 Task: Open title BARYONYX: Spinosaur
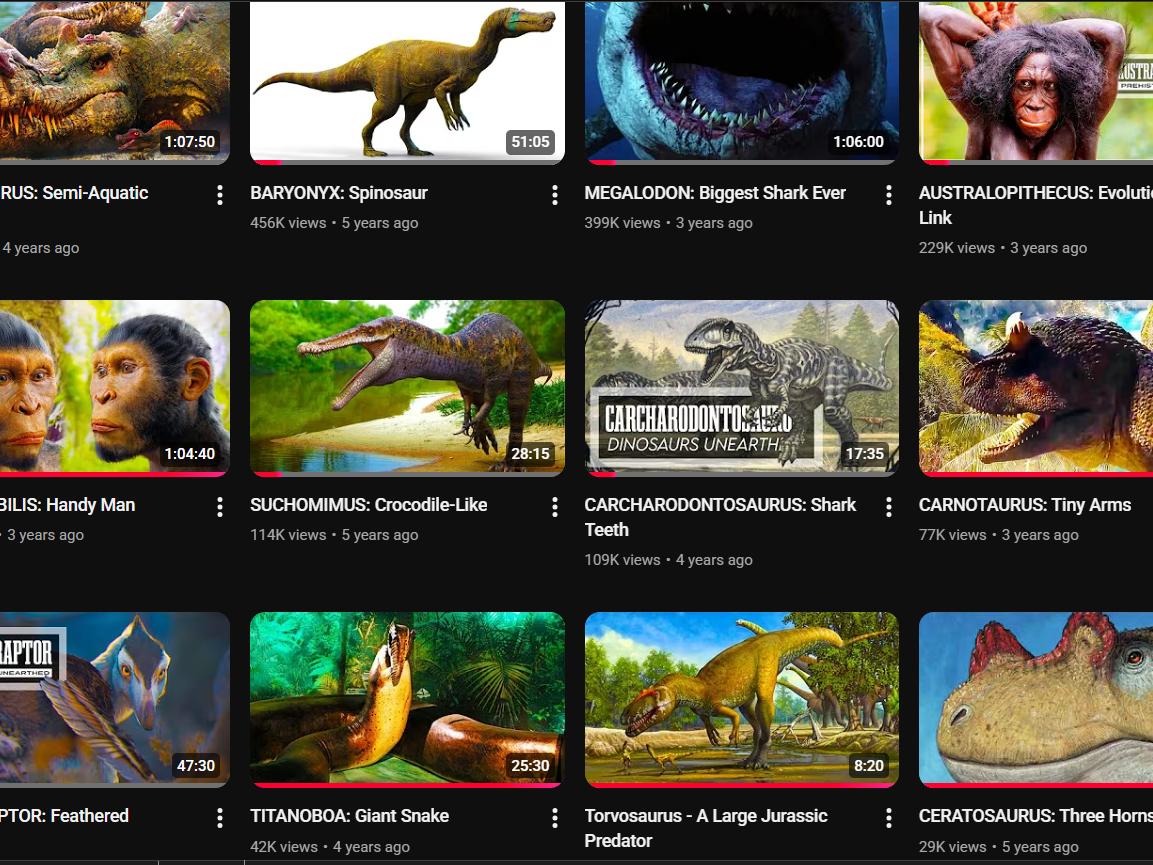(x=339, y=193)
